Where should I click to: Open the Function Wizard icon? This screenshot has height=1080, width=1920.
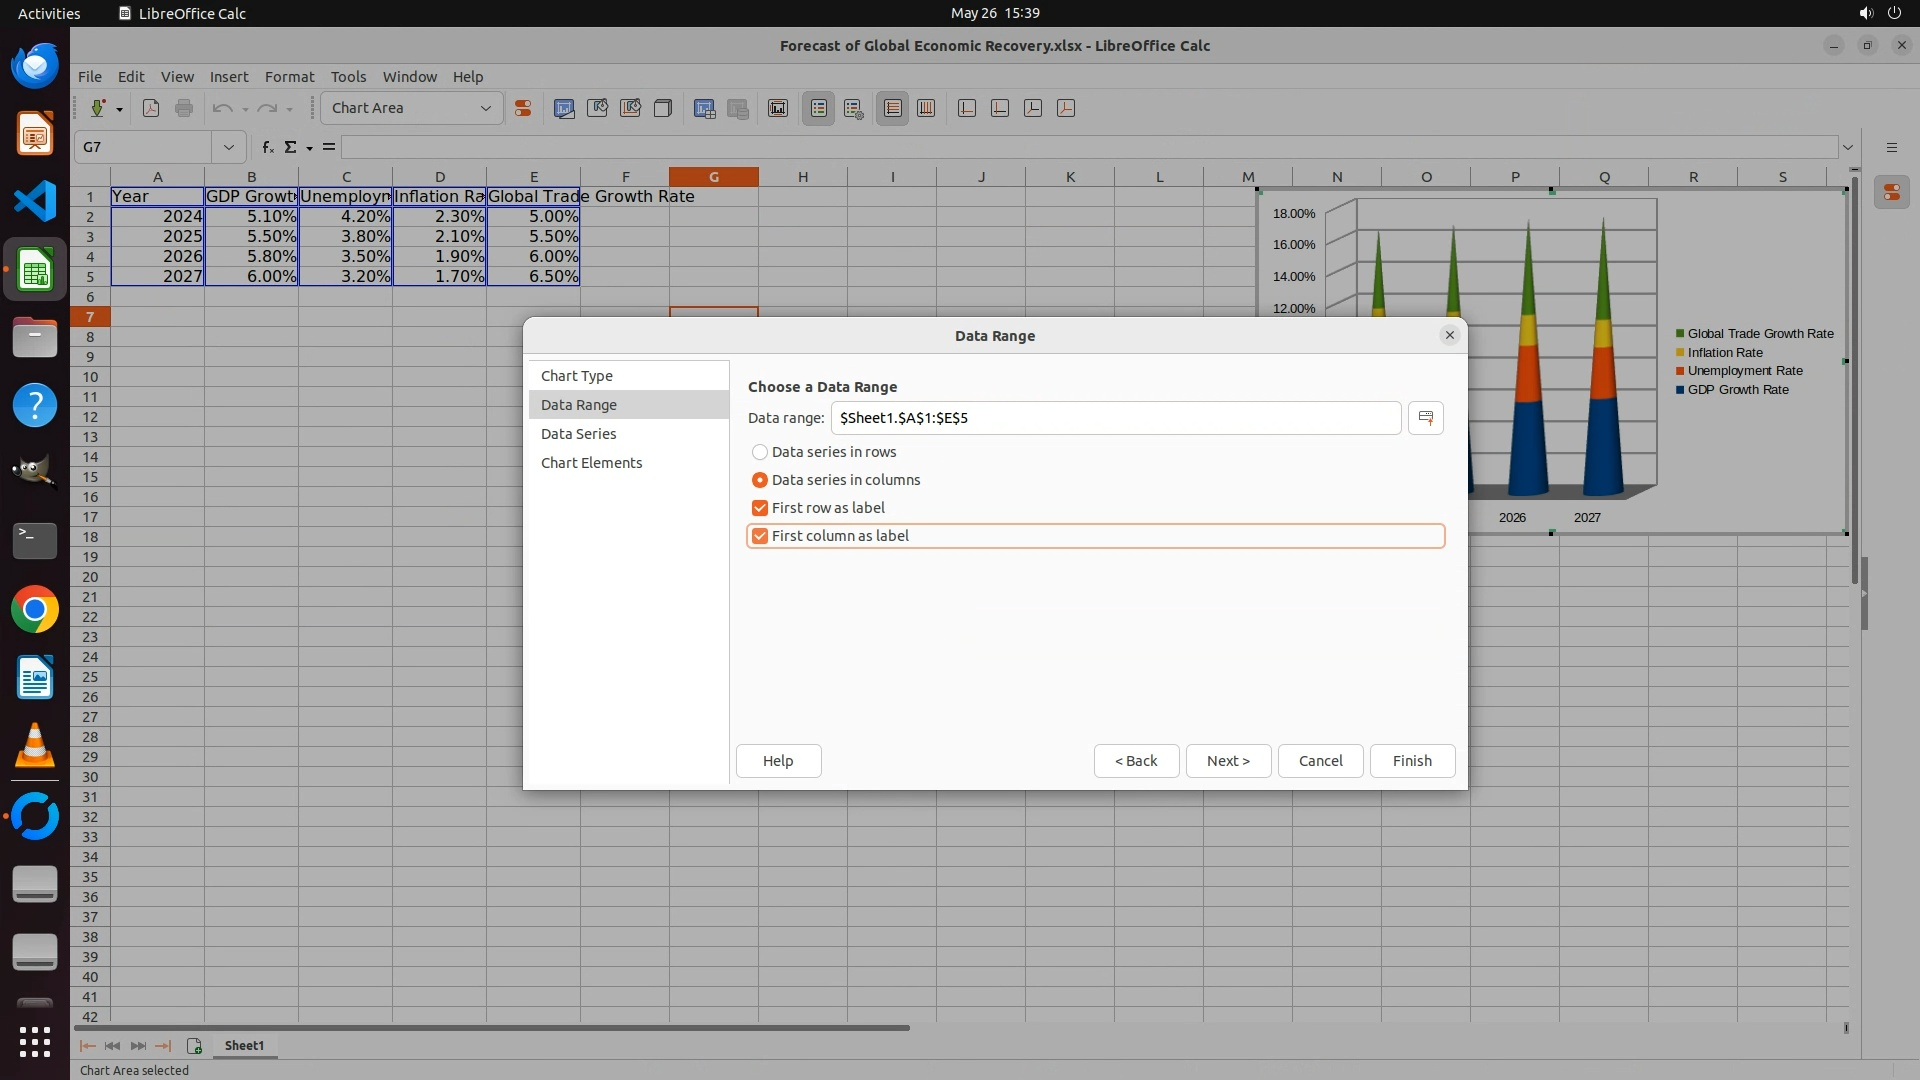pyautogui.click(x=267, y=147)
